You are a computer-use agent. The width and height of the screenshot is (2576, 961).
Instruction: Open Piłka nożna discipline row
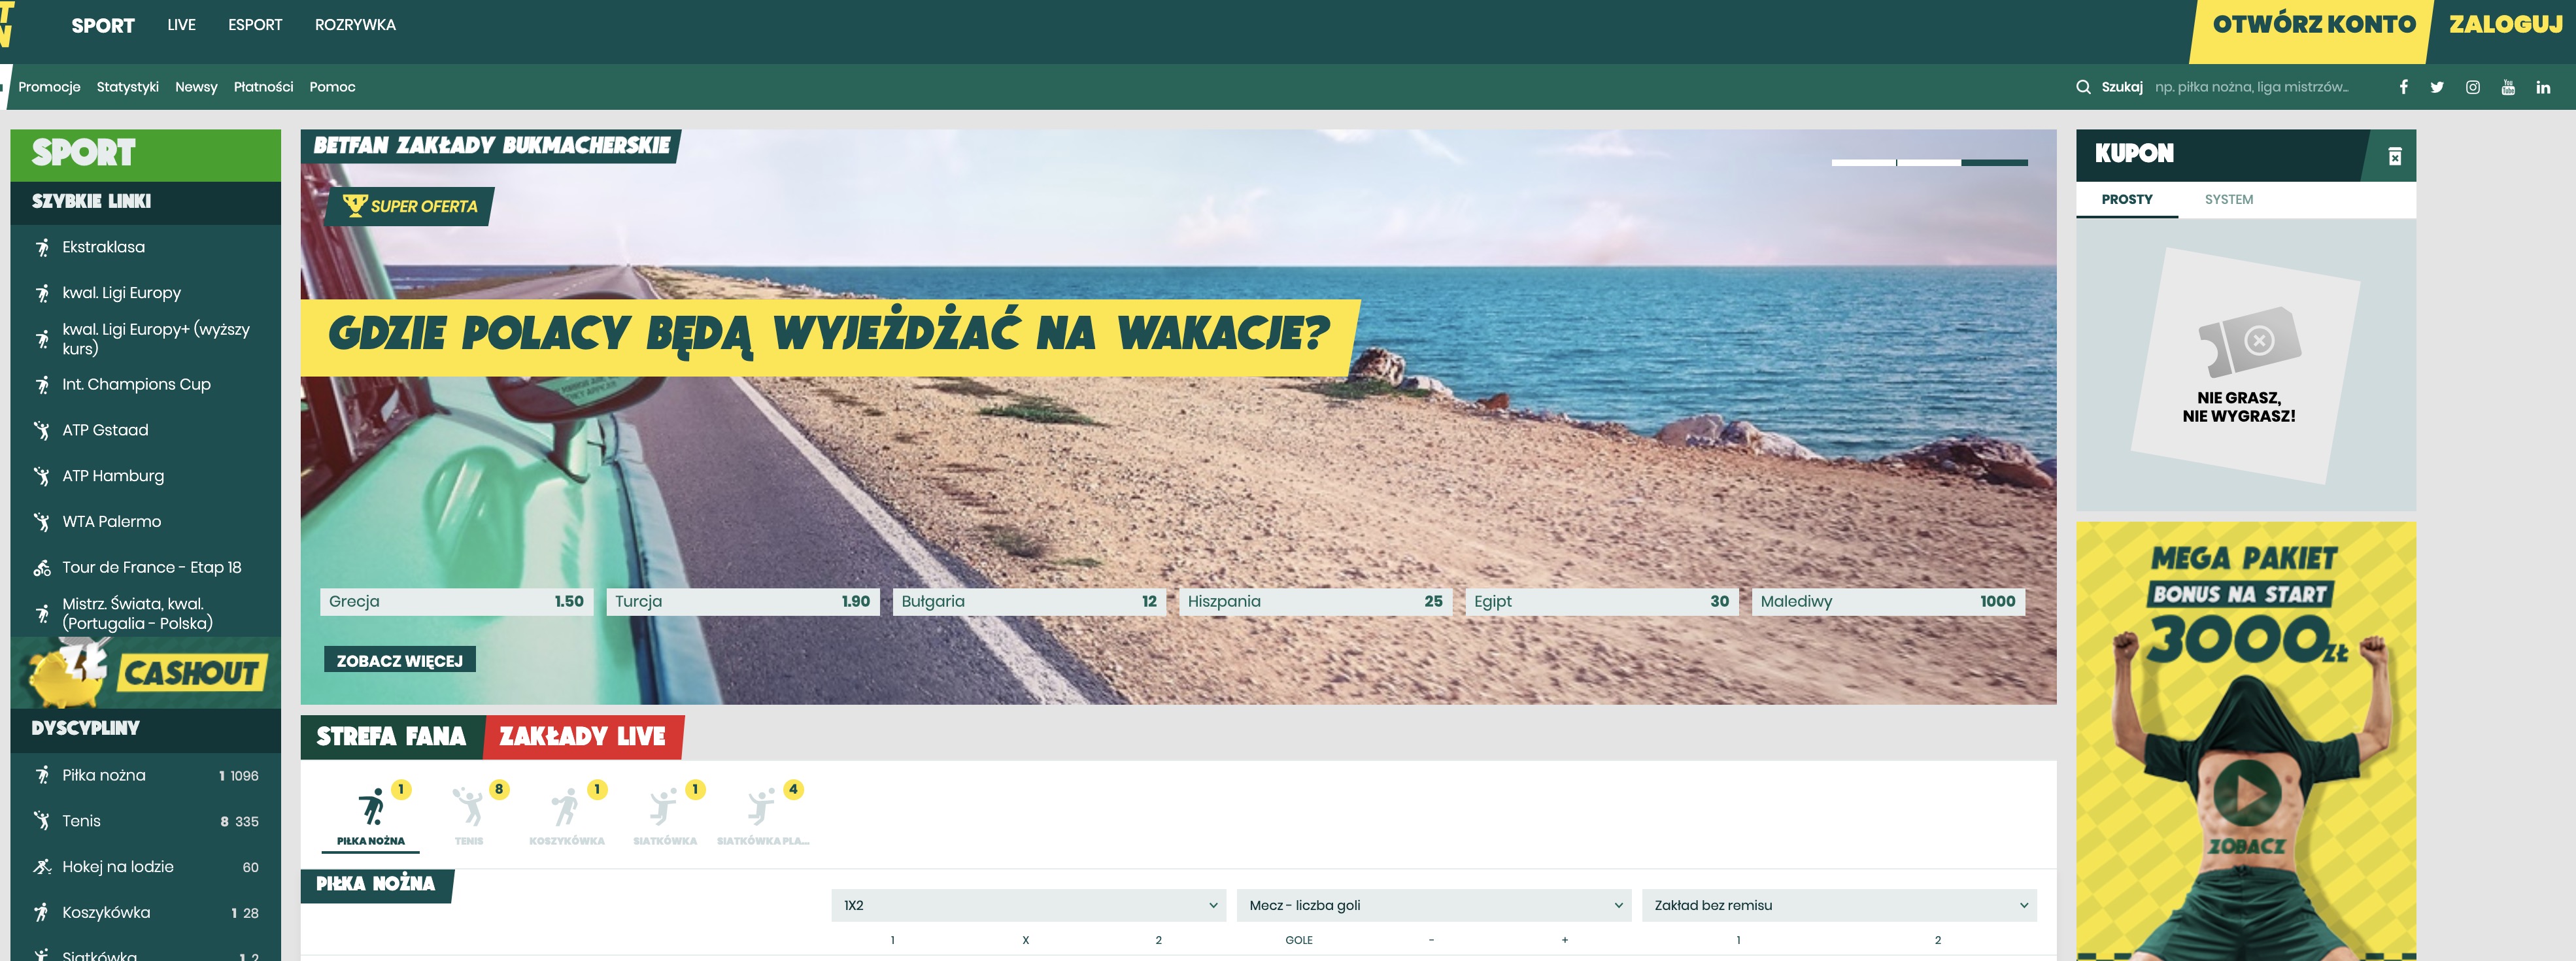146,775
